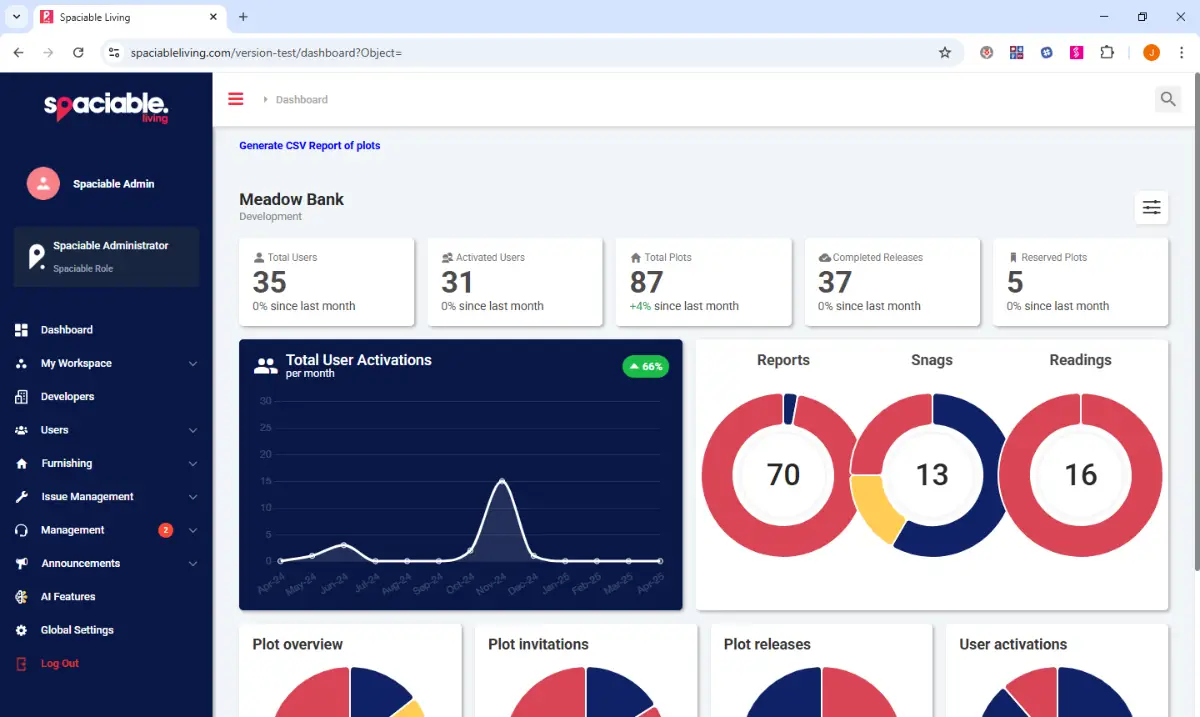
Task: Click the Announcements megaphone icon
Action: [21, 564]
